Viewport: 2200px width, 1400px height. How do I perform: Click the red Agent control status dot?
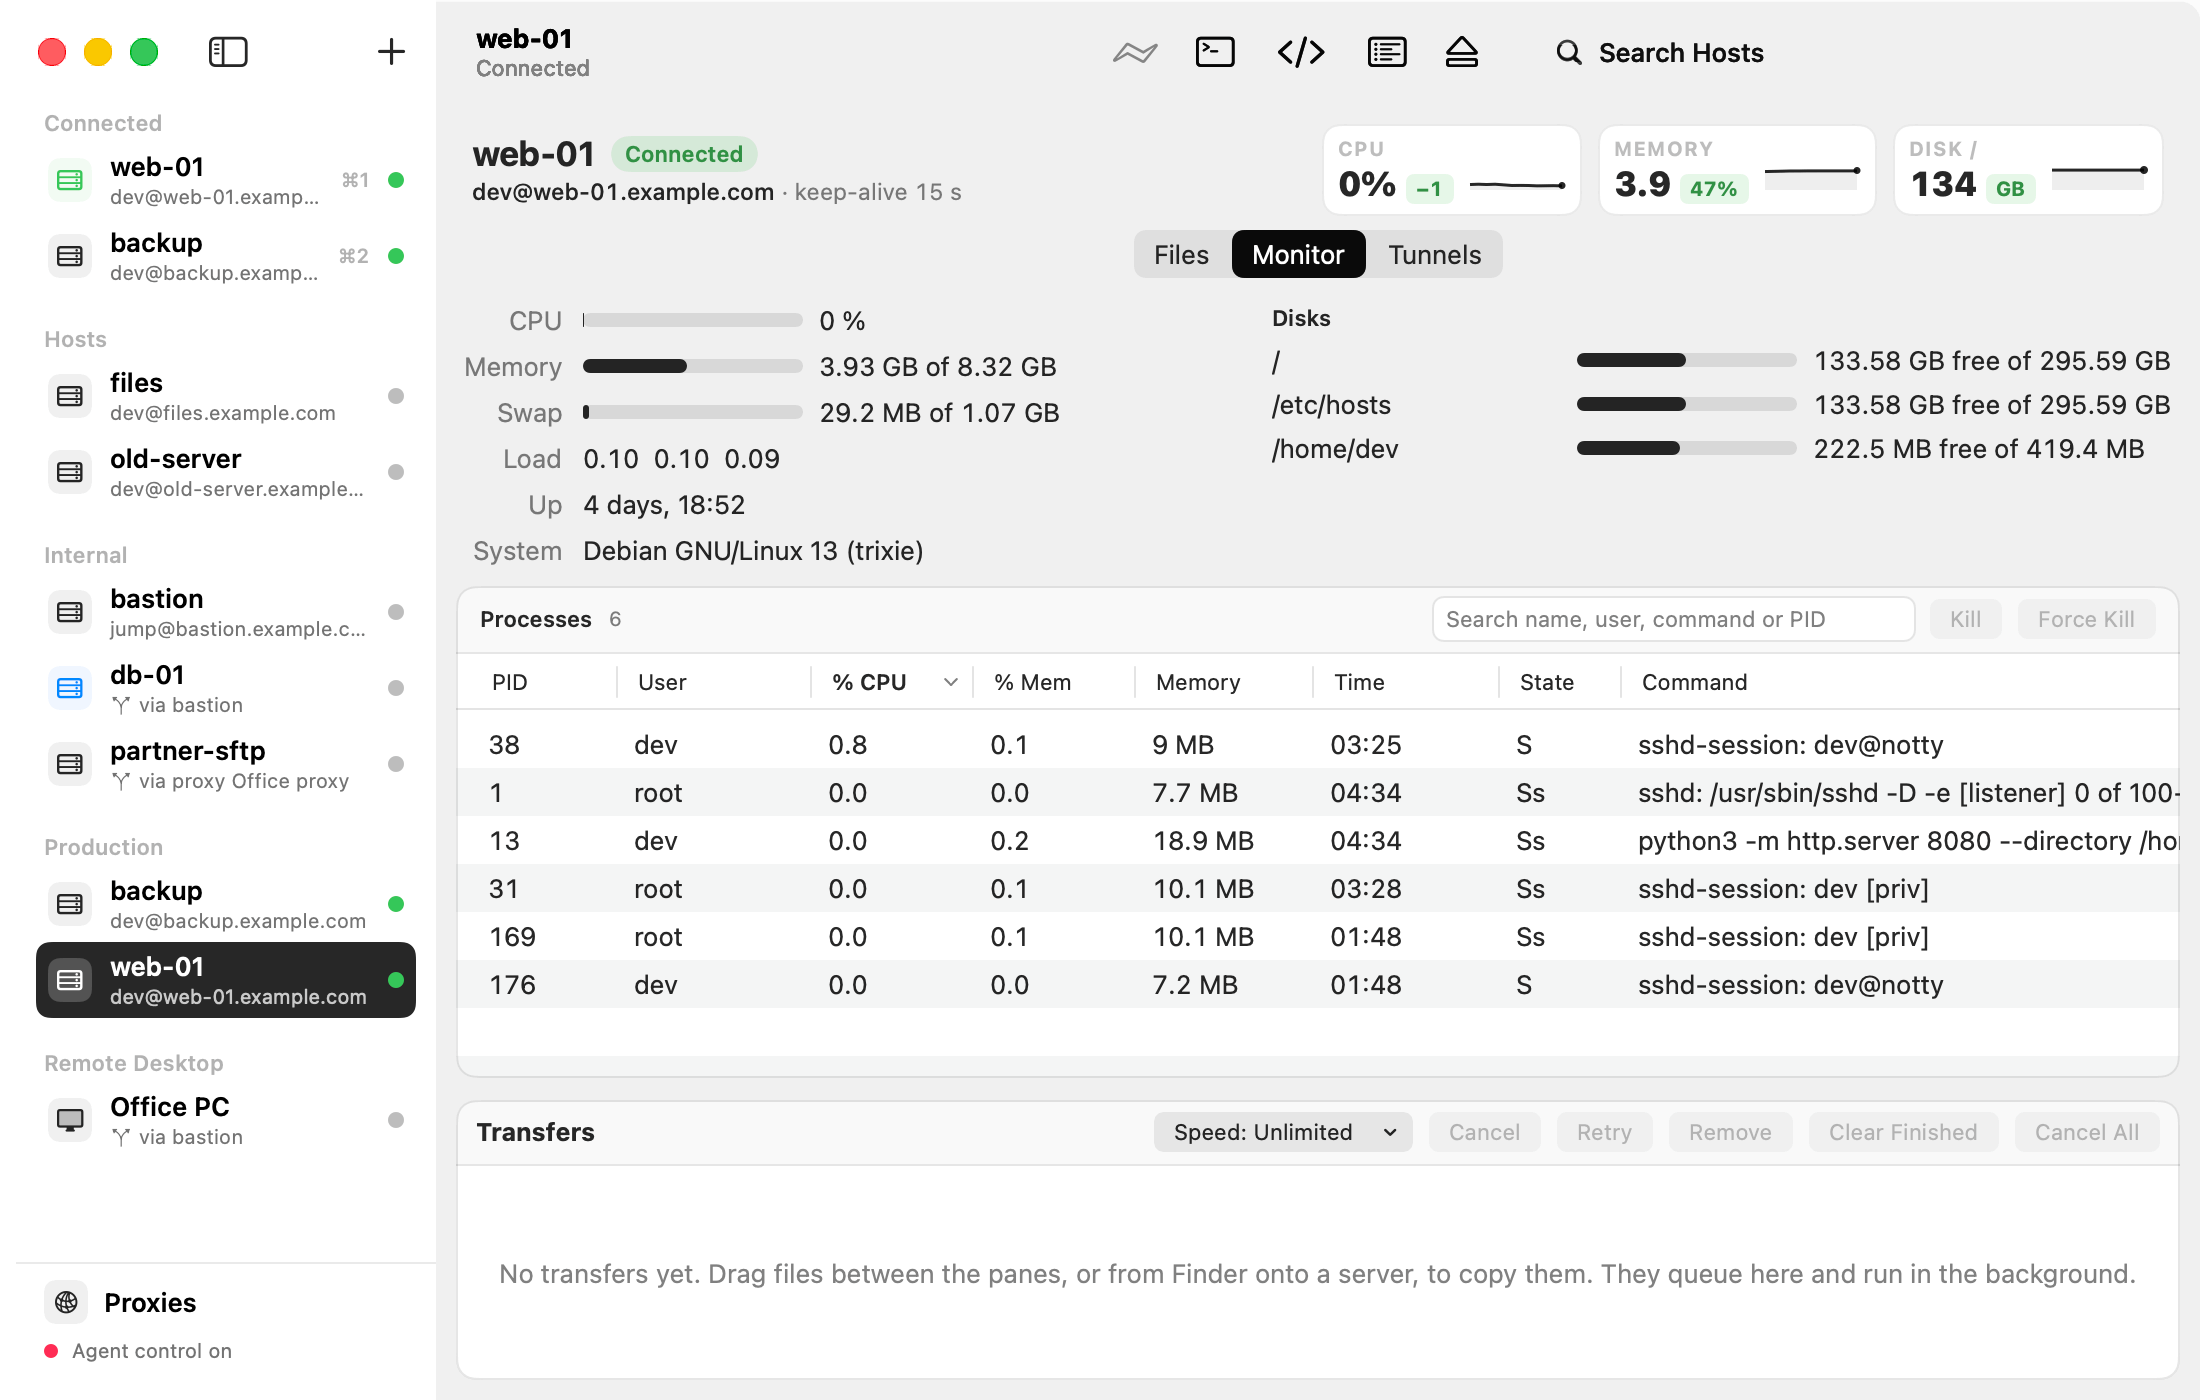[51, 1351]
